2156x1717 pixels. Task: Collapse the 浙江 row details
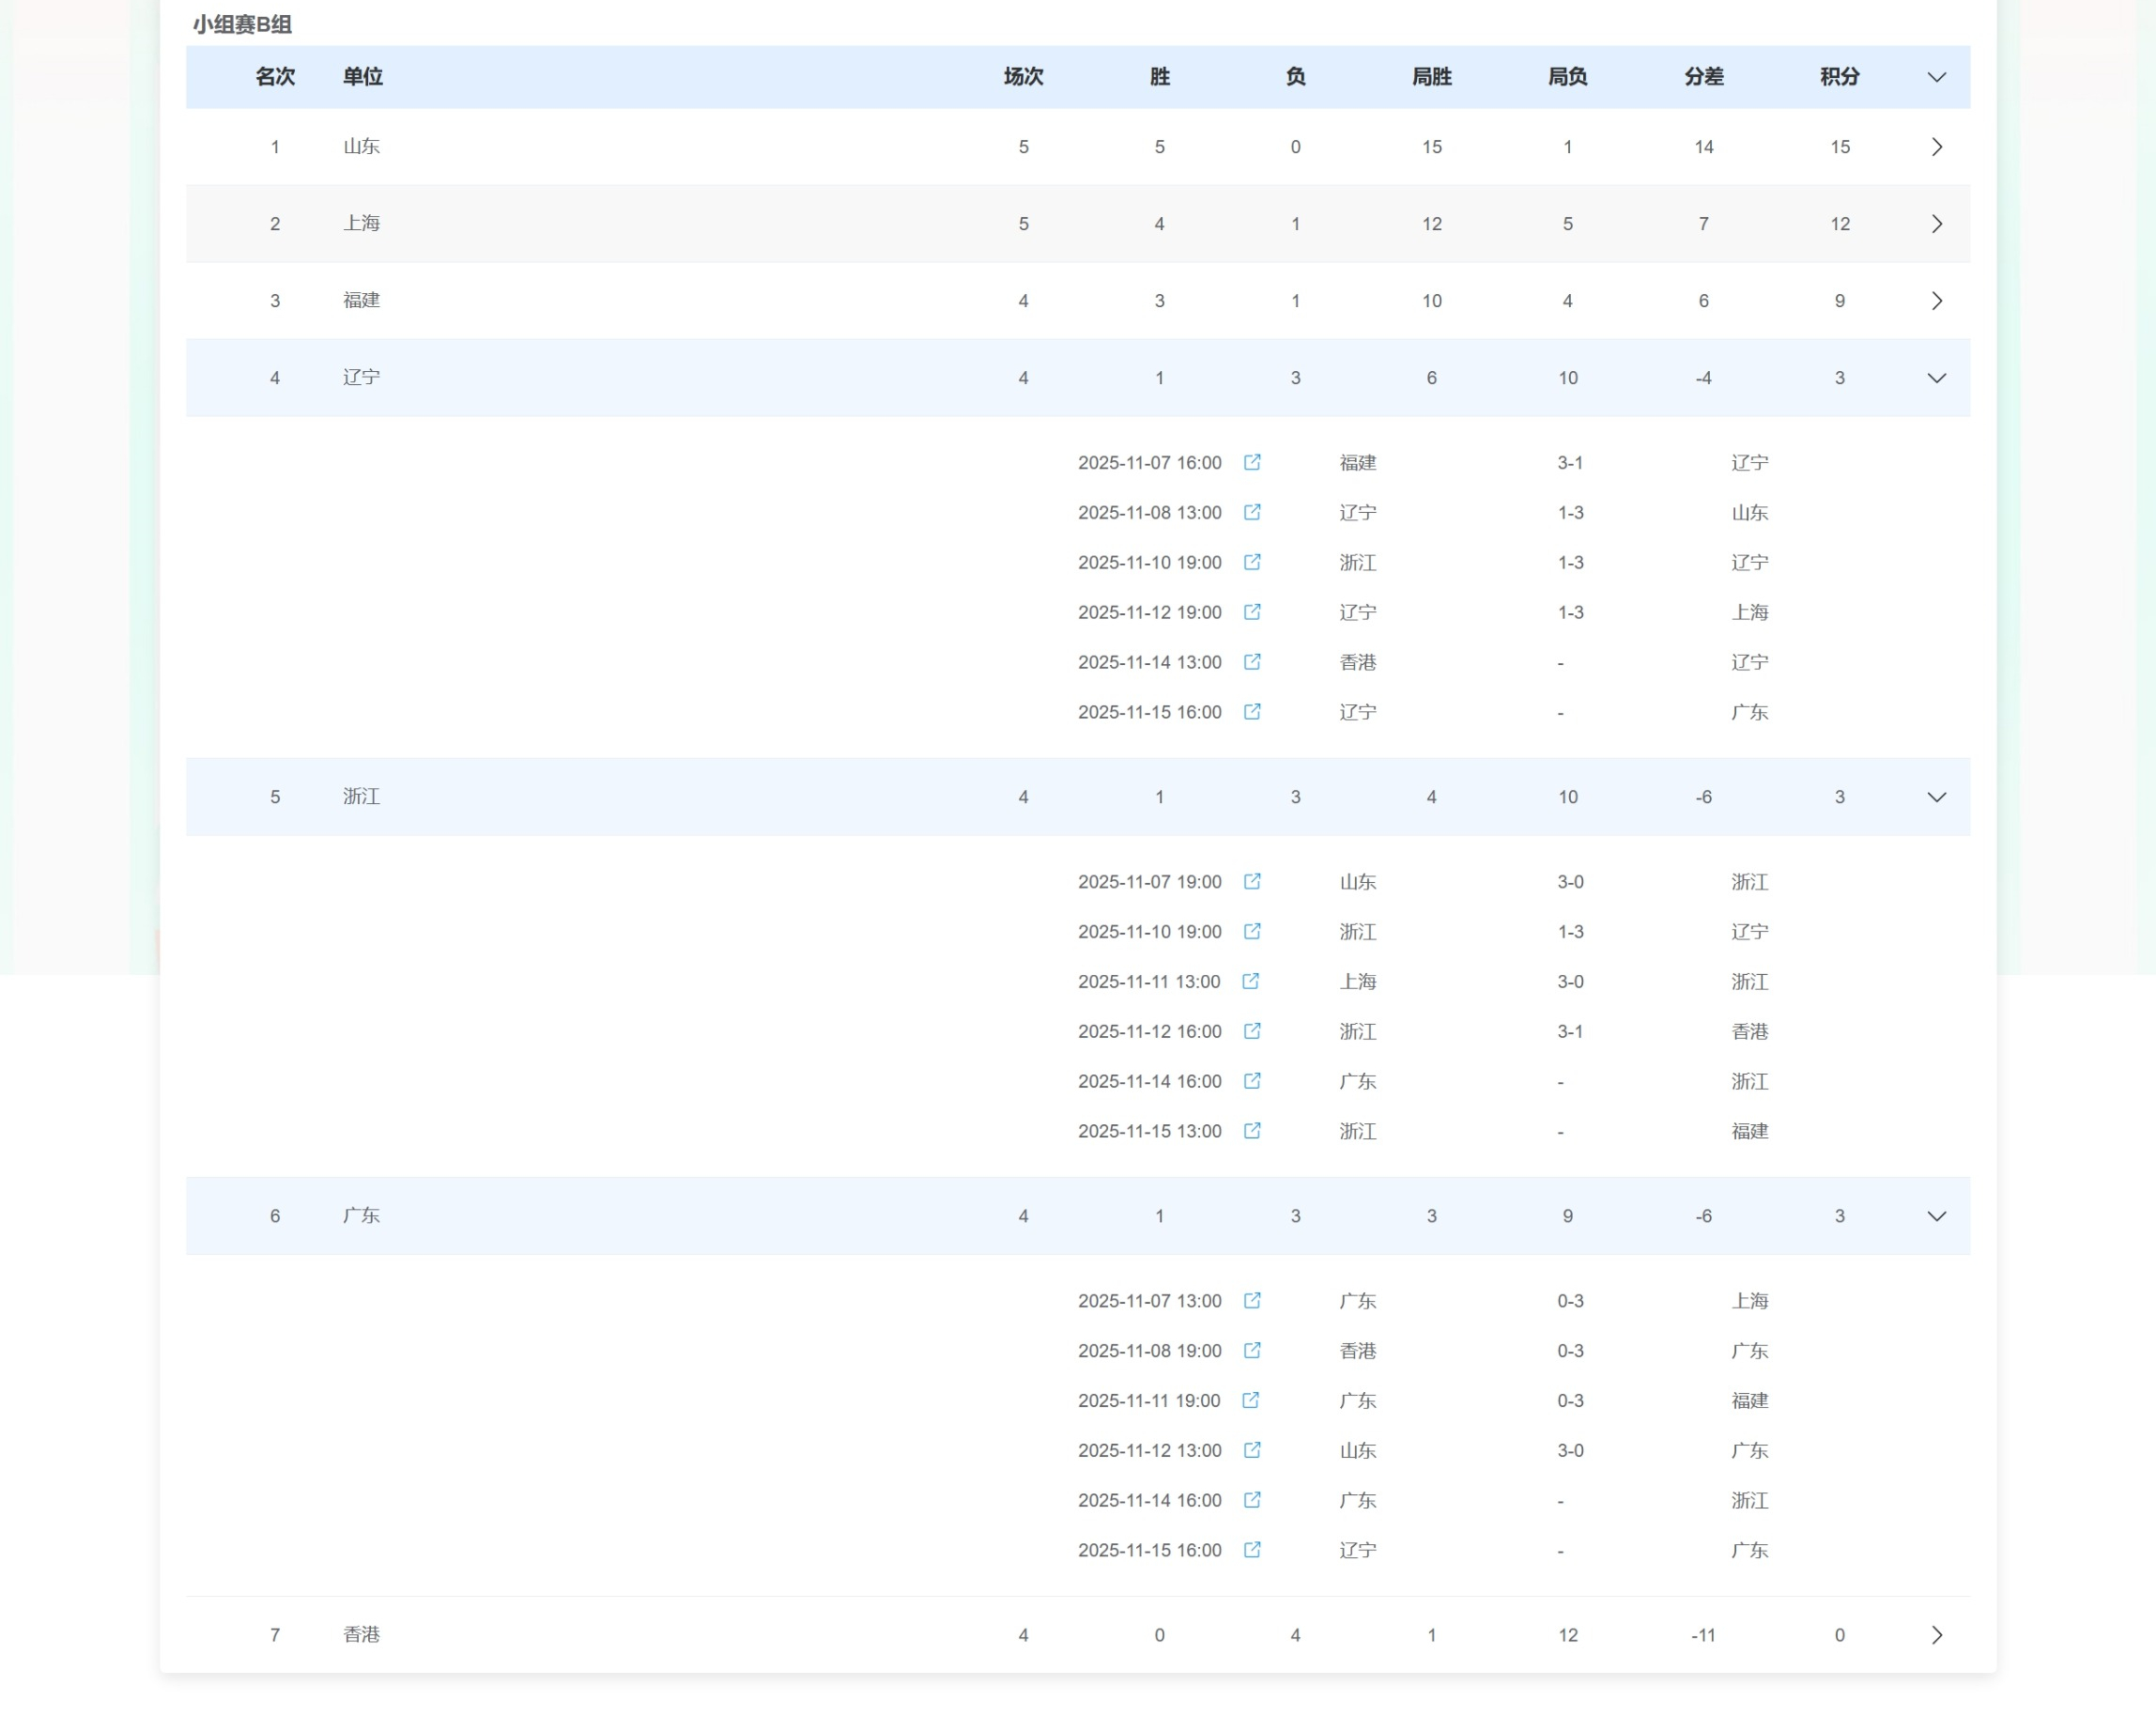[x=1936, y=797]
